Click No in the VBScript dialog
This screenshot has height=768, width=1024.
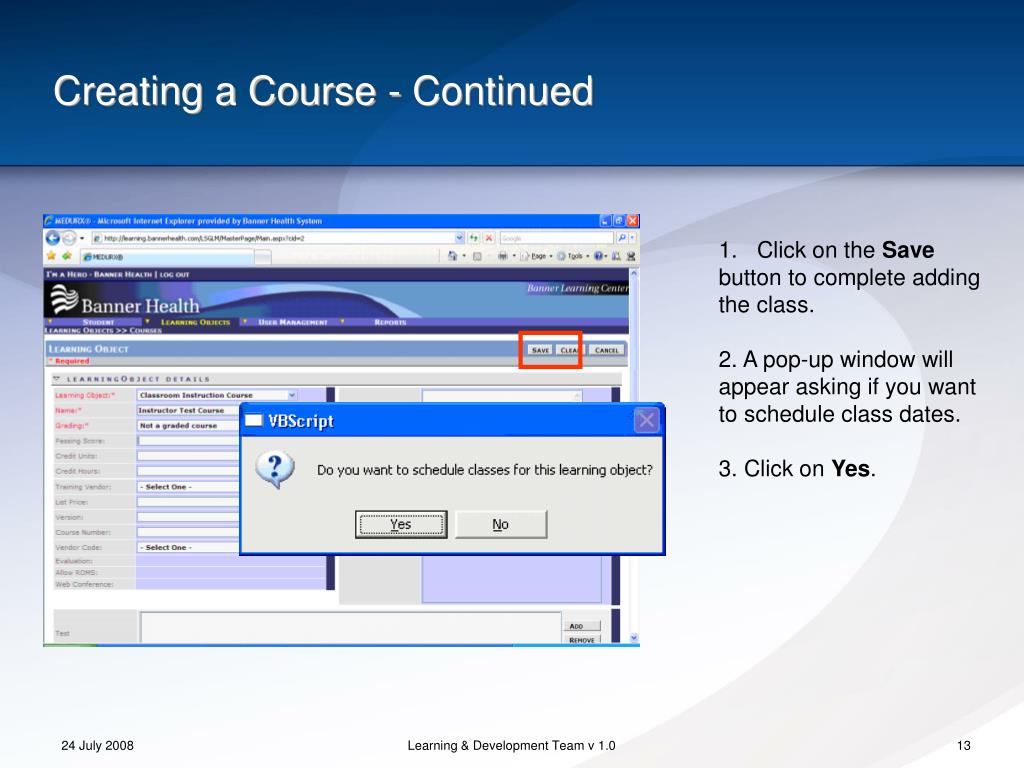pos(501,524)
